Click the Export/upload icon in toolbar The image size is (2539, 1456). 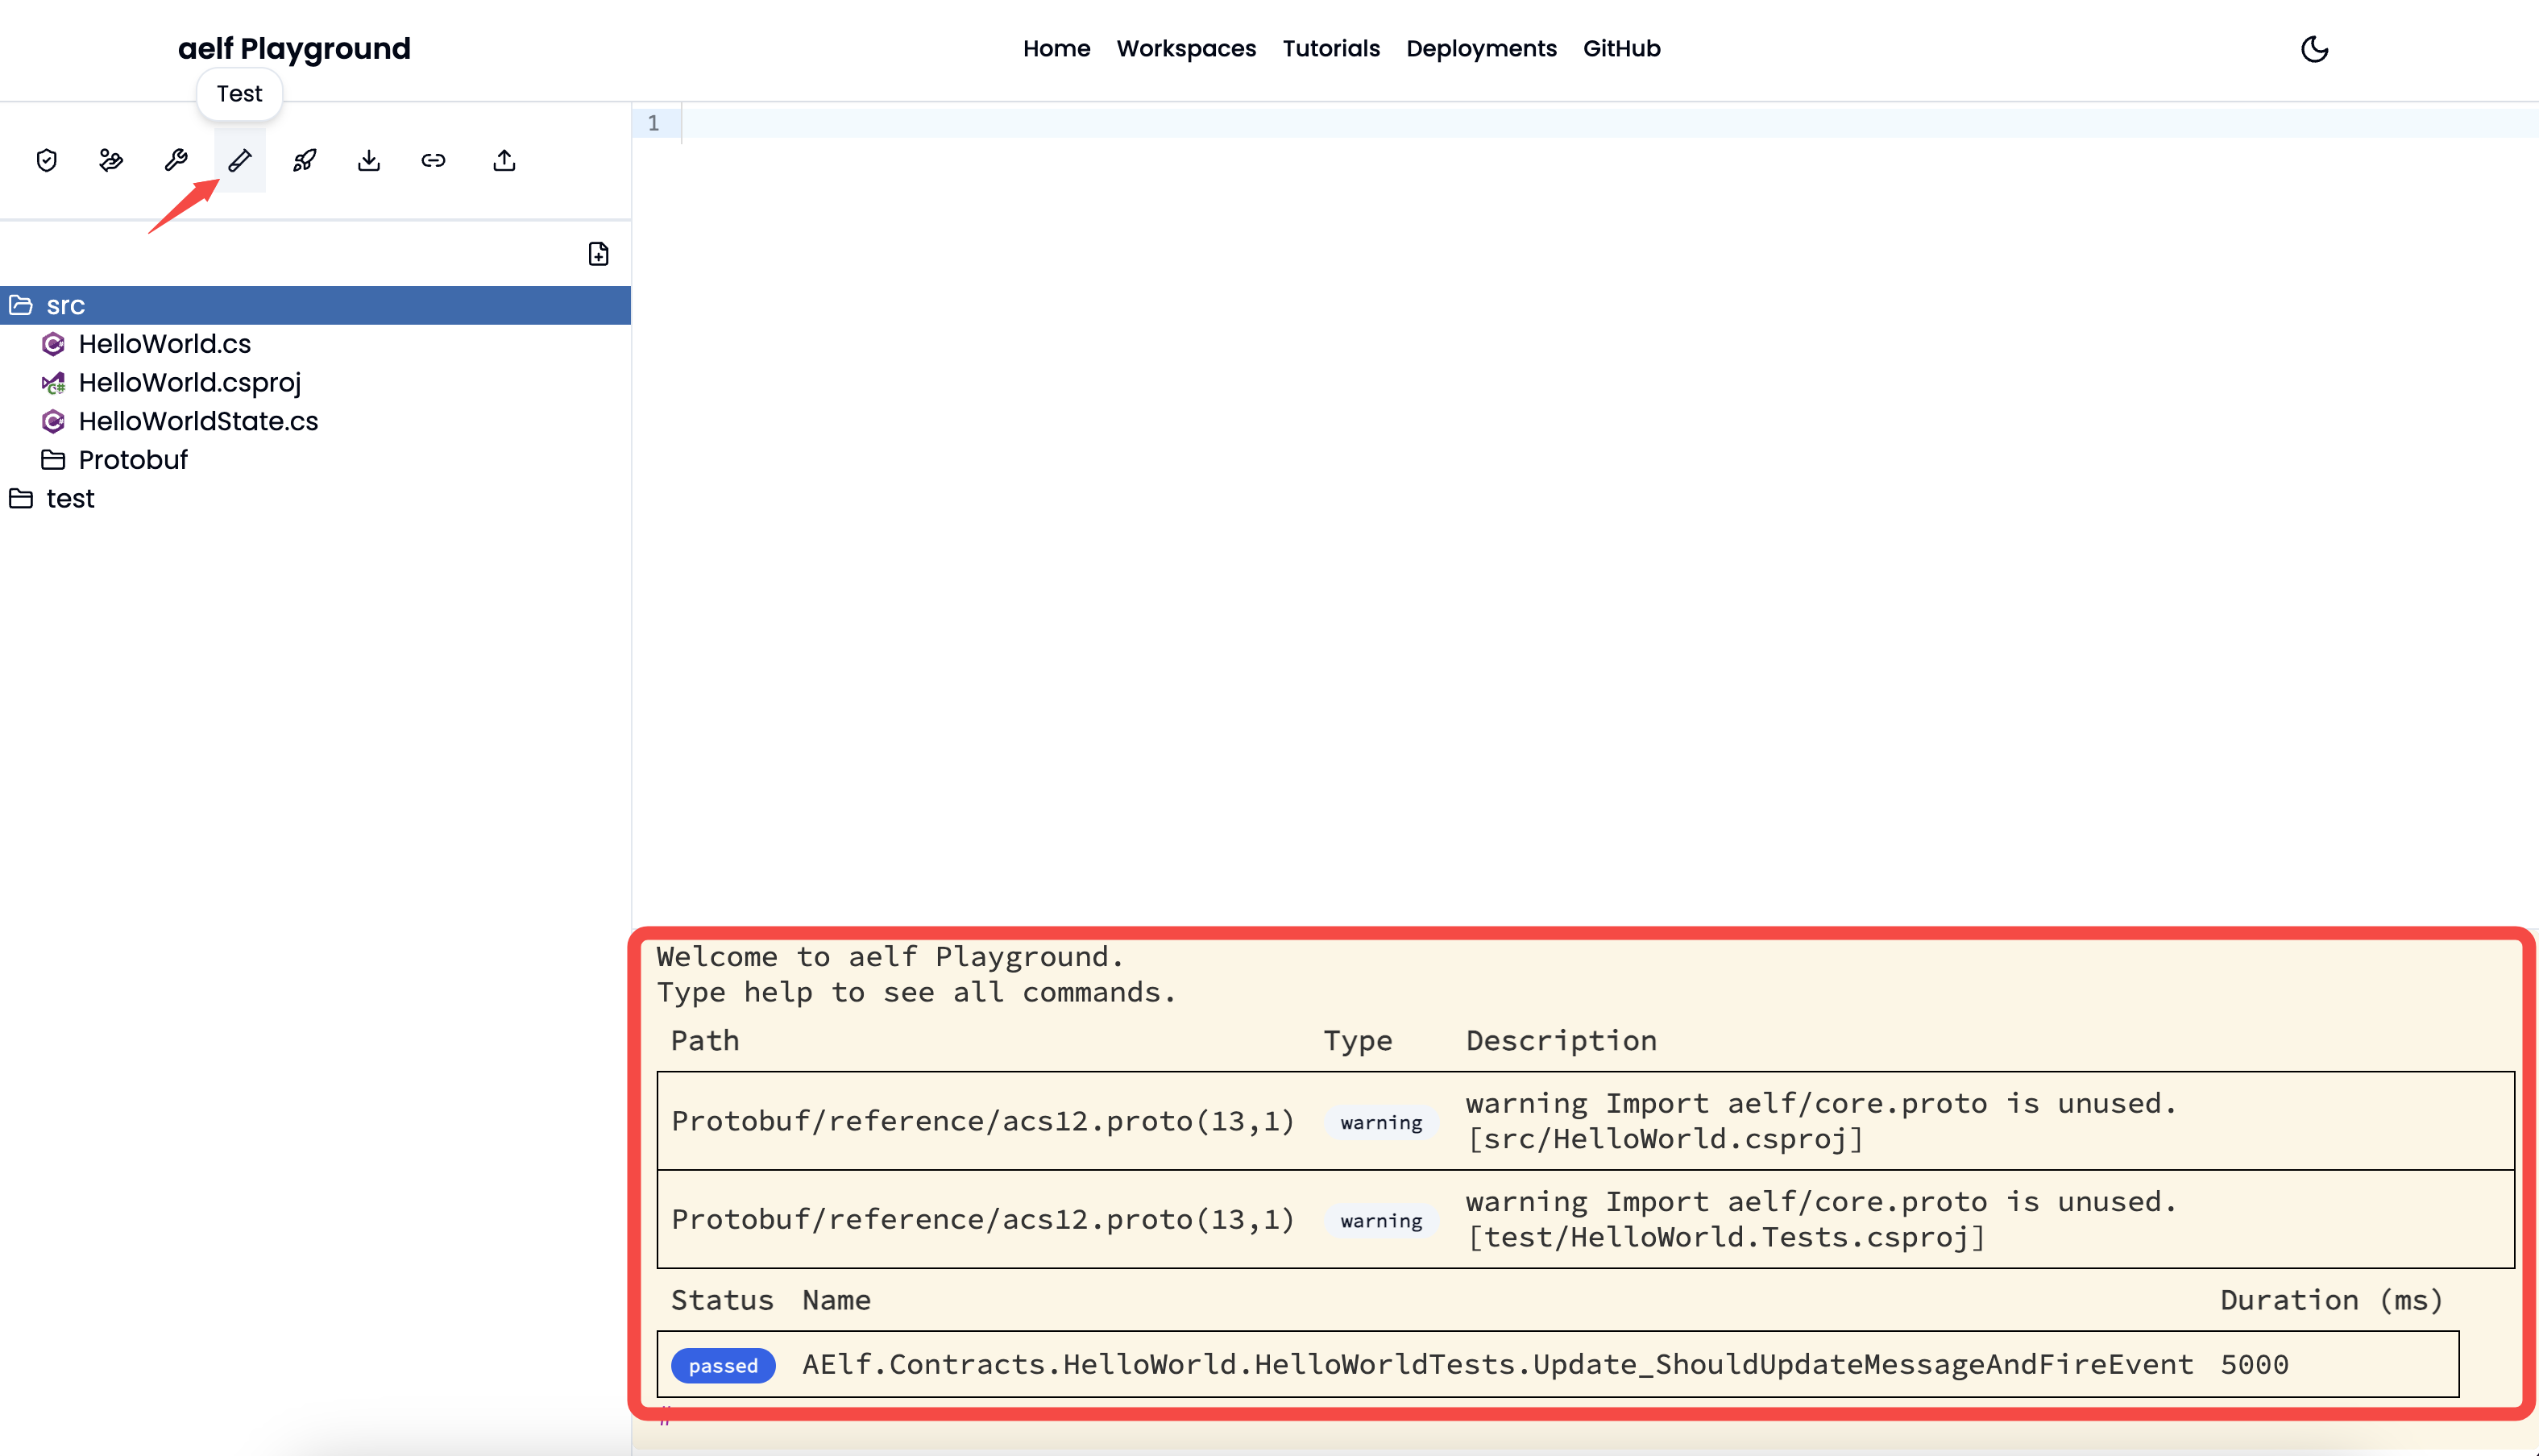(504, 160)
